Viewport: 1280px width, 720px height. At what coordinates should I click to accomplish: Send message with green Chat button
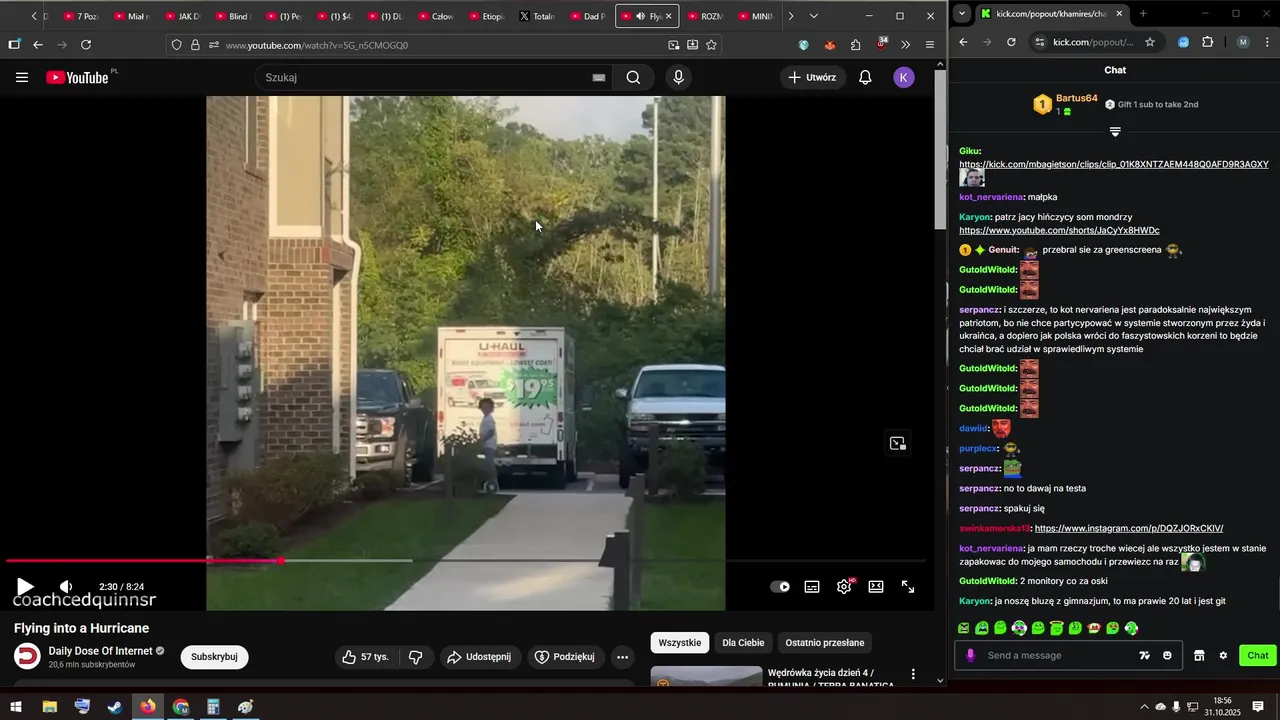(1258, 655)
